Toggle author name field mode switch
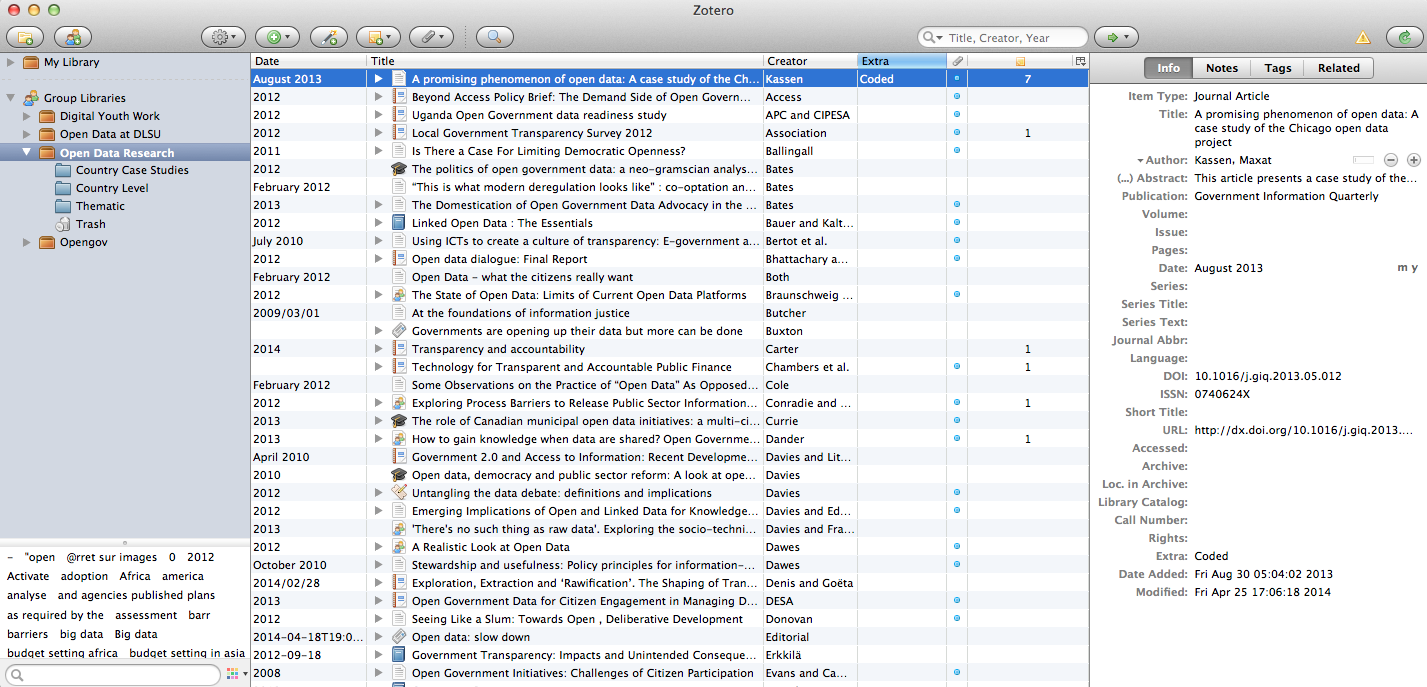 (1363, 160)
